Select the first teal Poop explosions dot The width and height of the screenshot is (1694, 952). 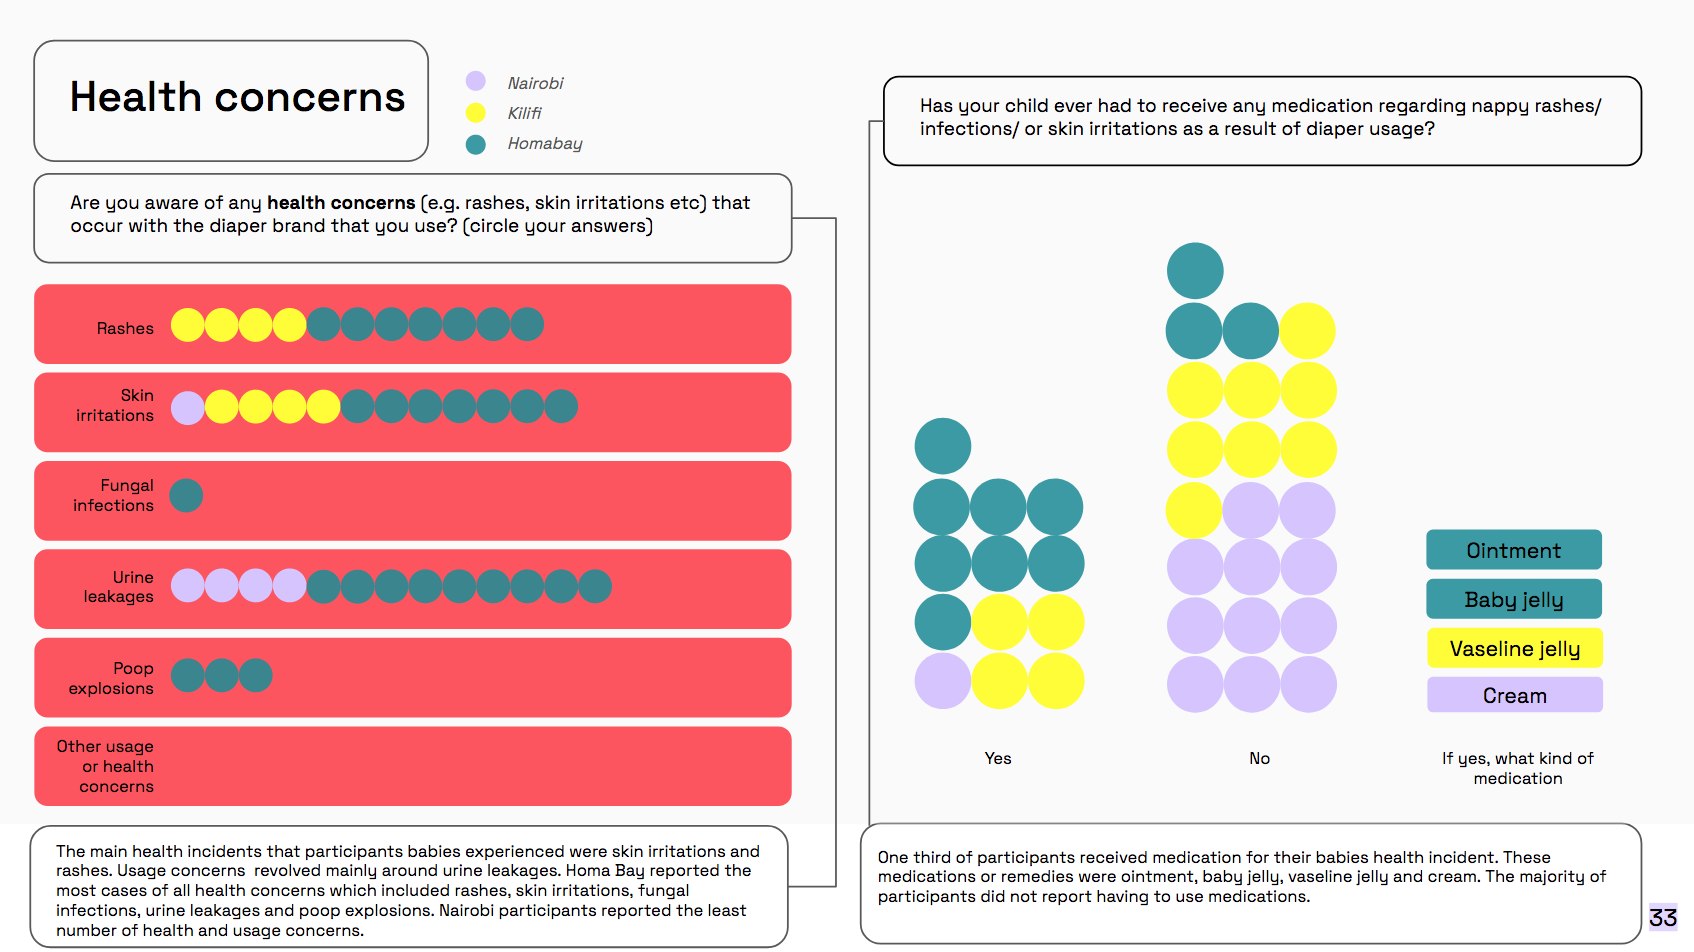coord(188,676)
